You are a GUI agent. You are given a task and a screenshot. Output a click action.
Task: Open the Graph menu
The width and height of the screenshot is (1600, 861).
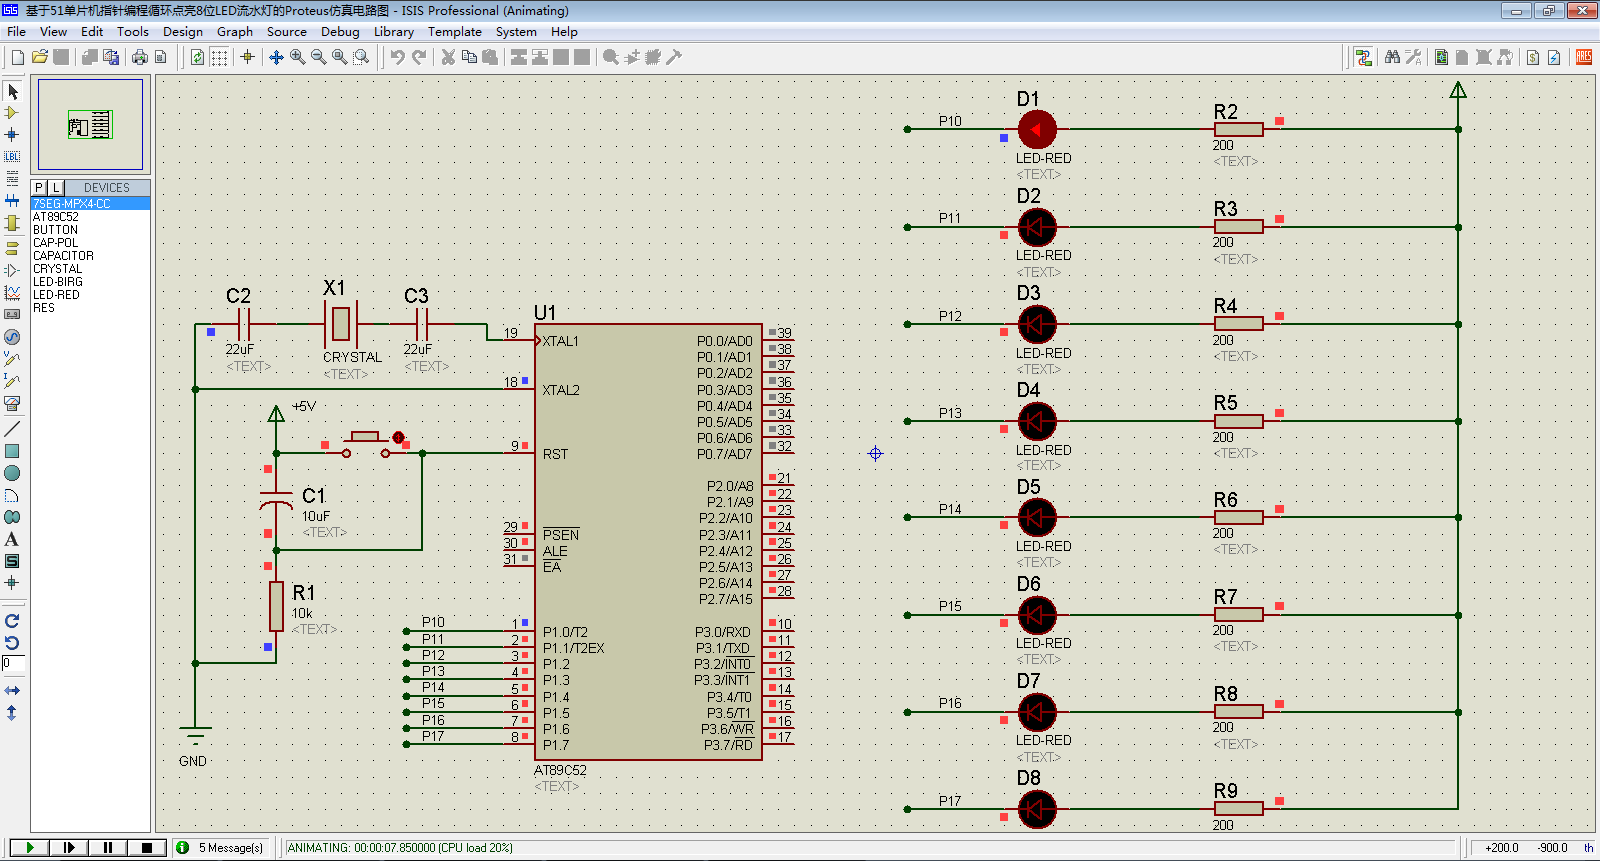point(235,31)
